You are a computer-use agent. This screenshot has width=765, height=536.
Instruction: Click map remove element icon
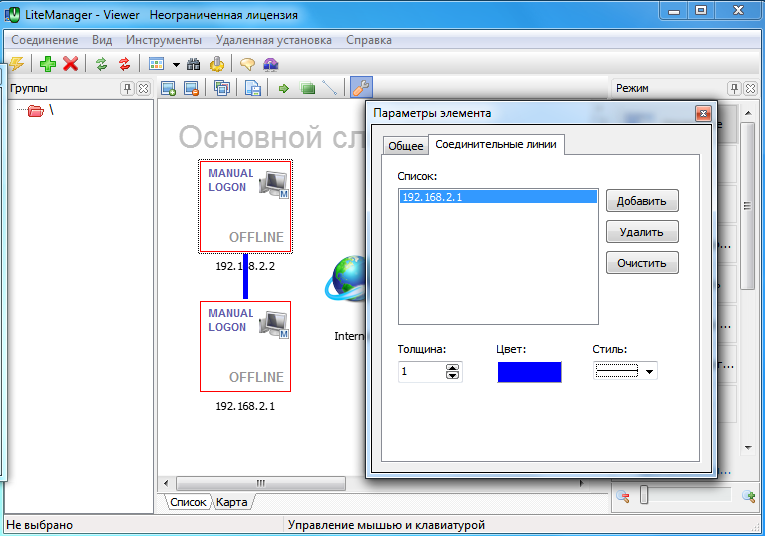(191, 88)
